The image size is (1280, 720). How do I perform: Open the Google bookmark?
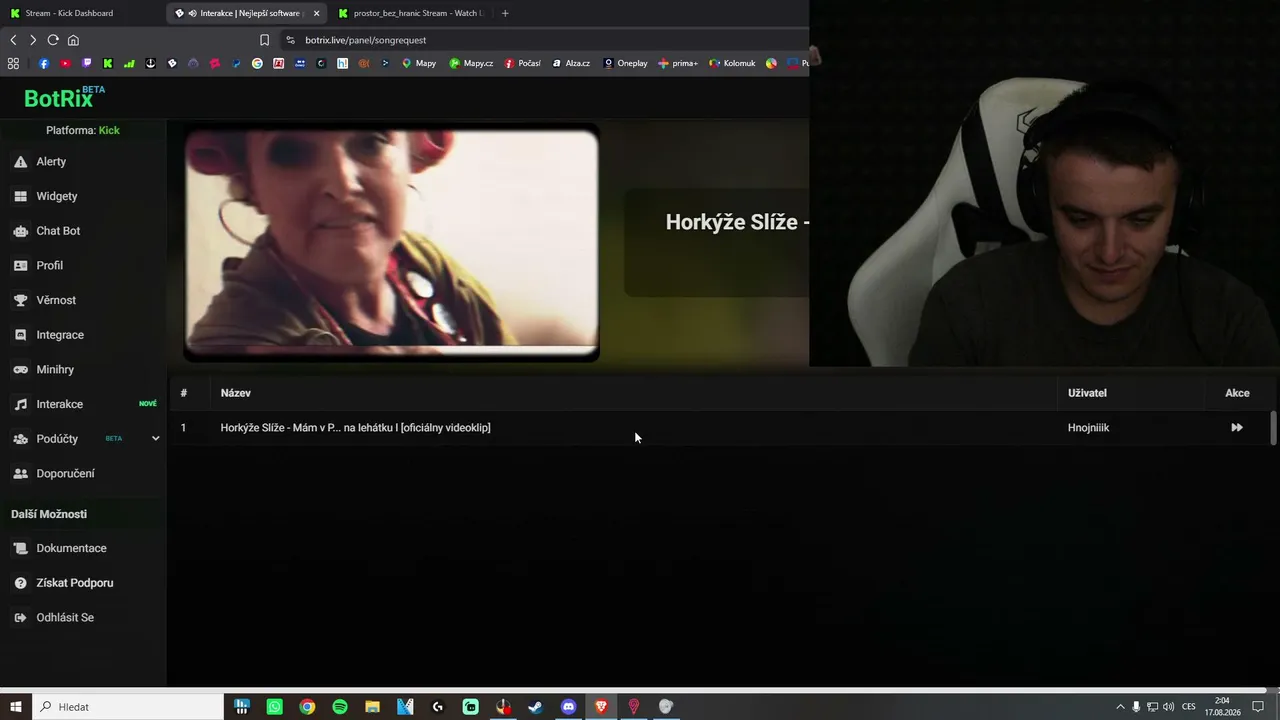pos(257,63)
